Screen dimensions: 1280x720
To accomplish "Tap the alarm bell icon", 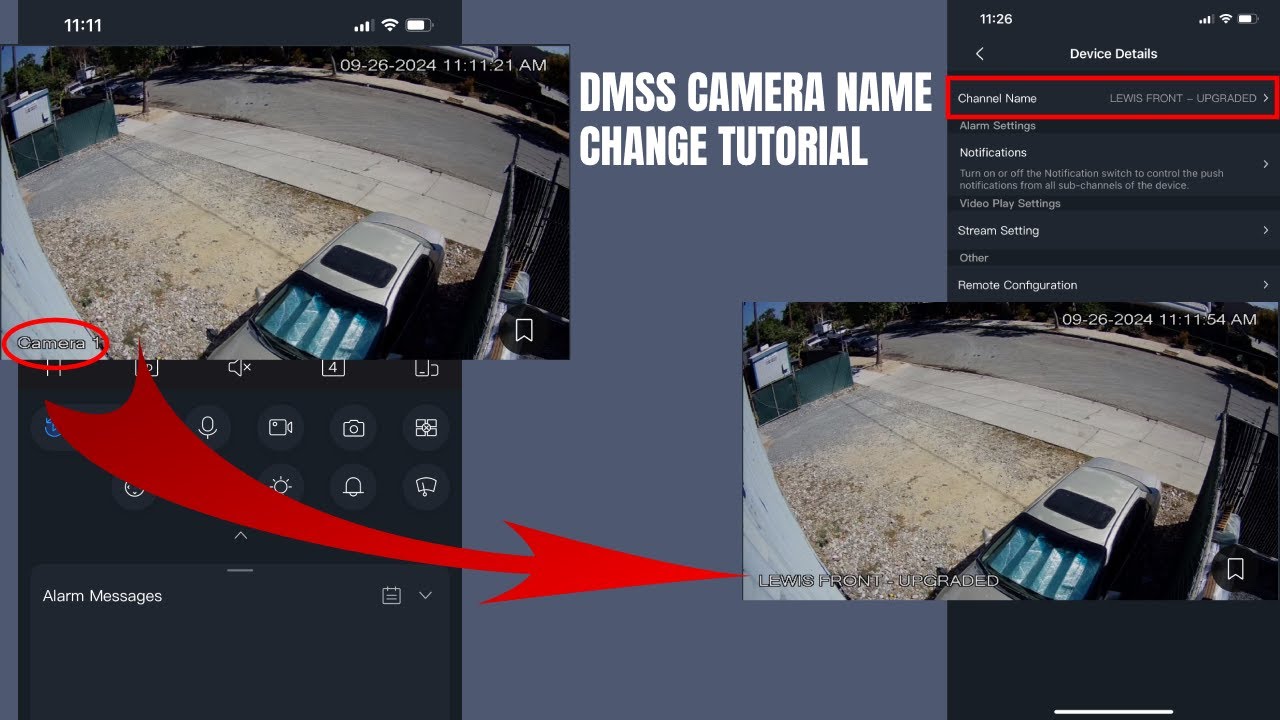I will [353, 486].
